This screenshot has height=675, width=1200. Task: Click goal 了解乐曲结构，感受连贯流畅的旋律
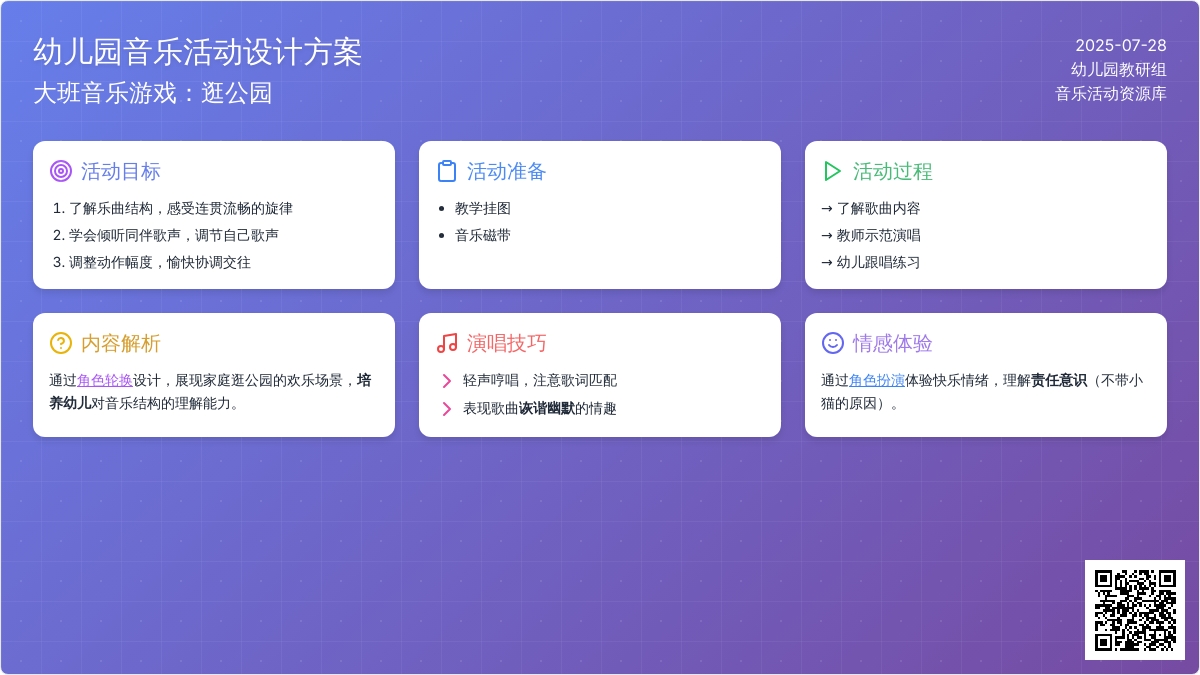181,208
